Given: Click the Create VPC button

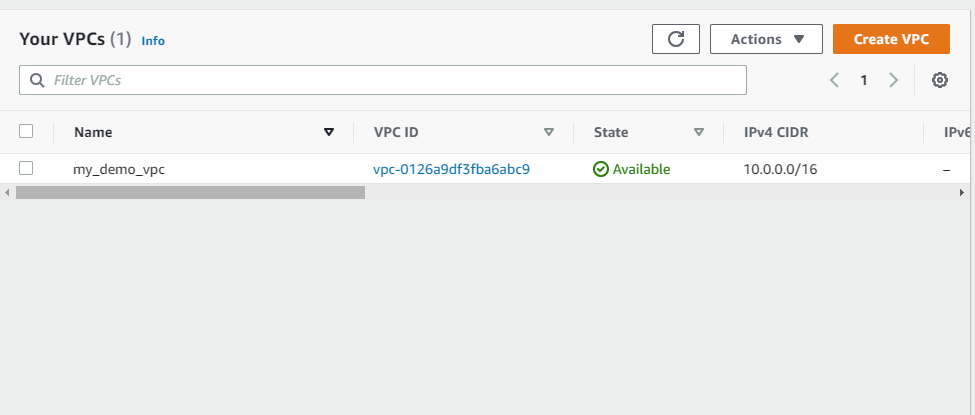Looking at the screenshot, I should (891, 39).
